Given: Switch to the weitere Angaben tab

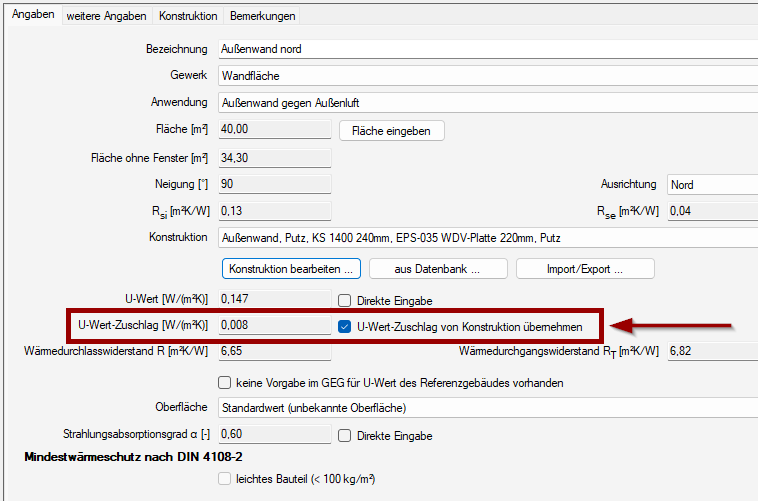Looking at the screenshot, I should [x=106, y=16].
